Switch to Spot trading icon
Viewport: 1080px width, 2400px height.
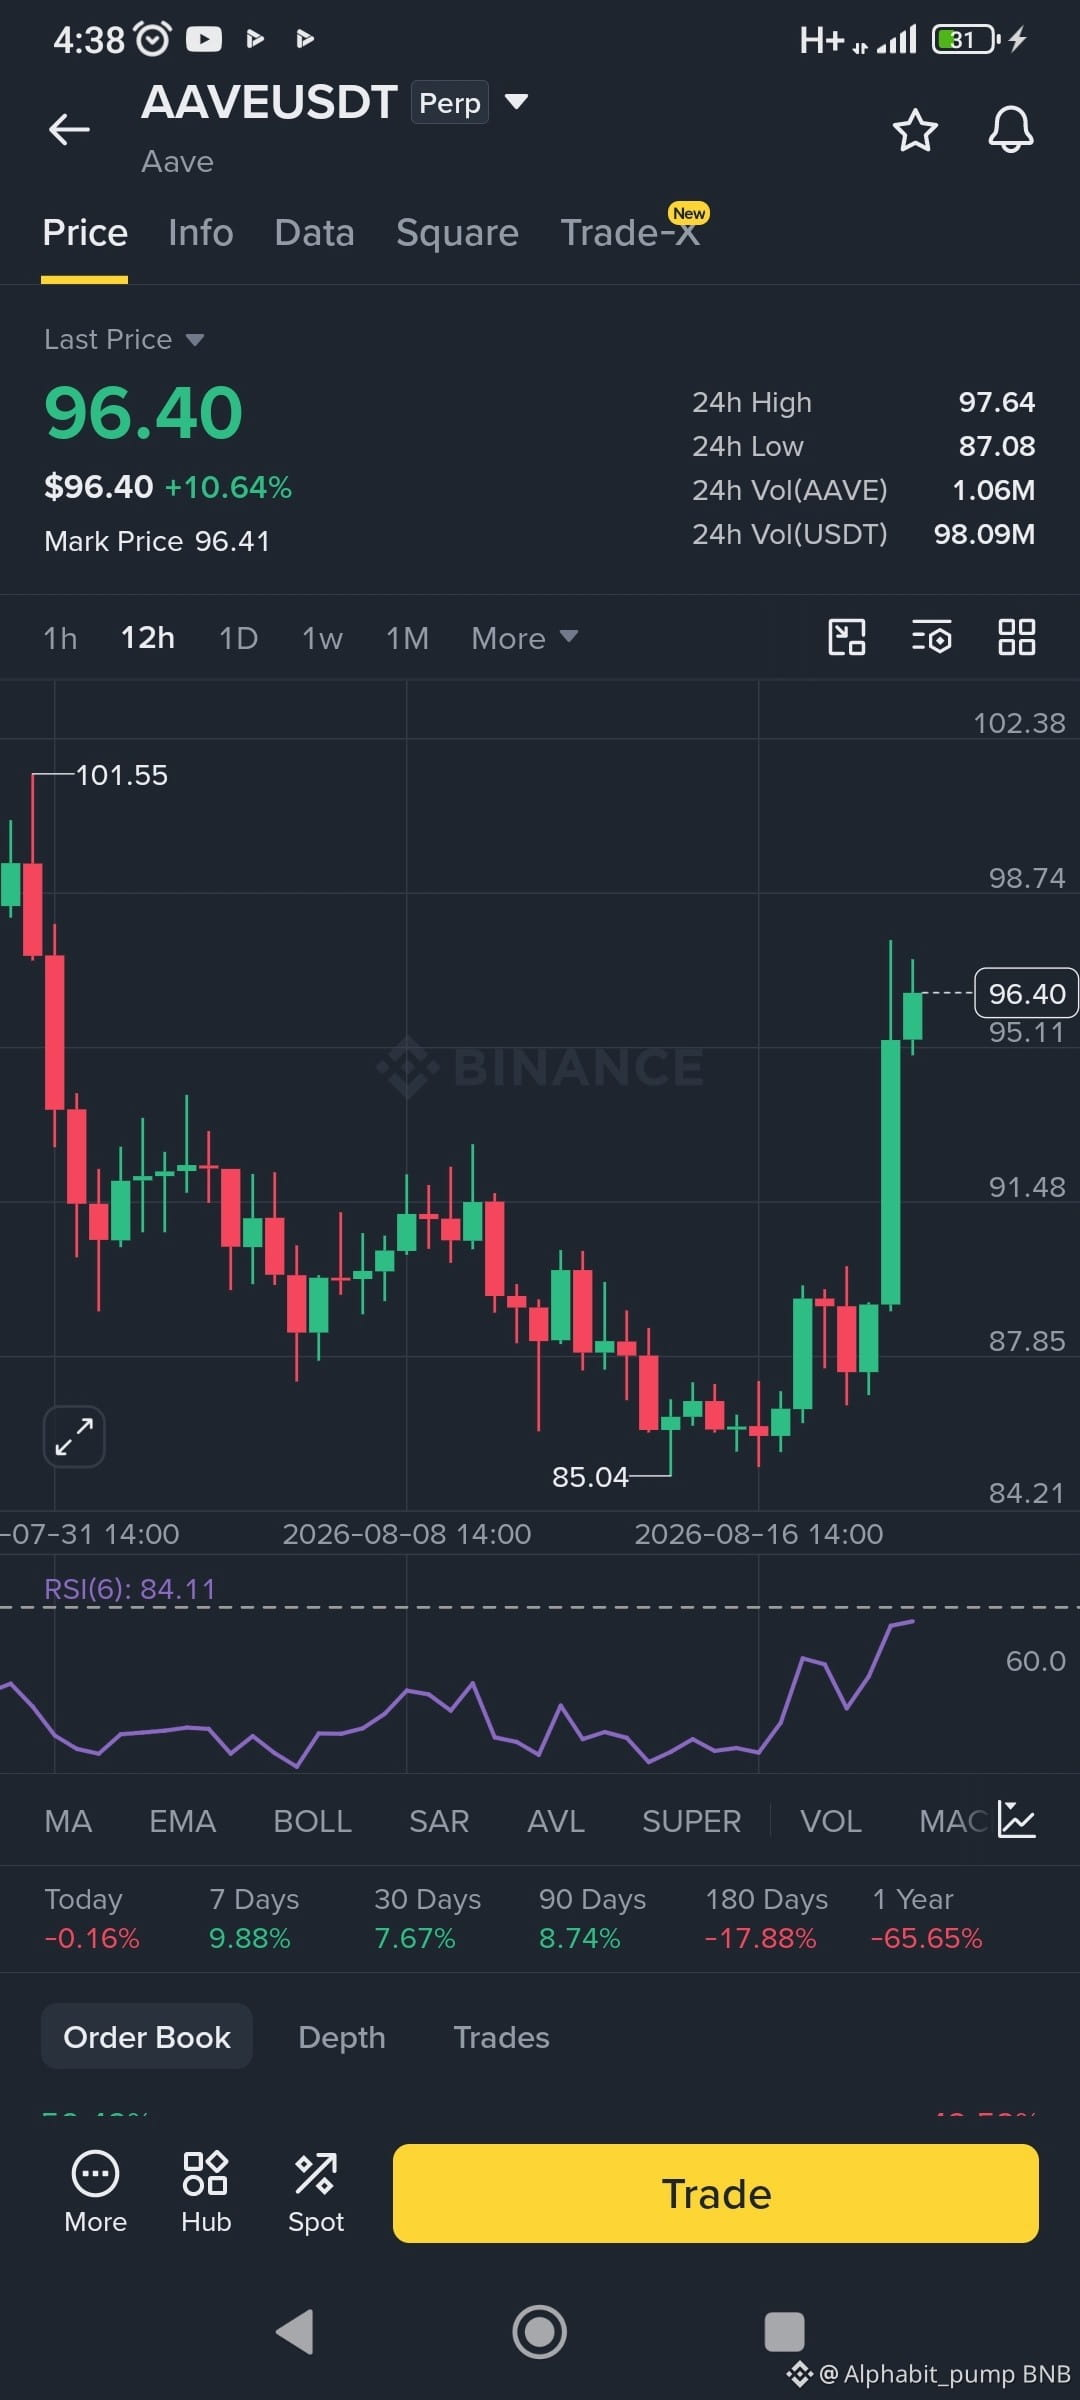(316, 2191)
